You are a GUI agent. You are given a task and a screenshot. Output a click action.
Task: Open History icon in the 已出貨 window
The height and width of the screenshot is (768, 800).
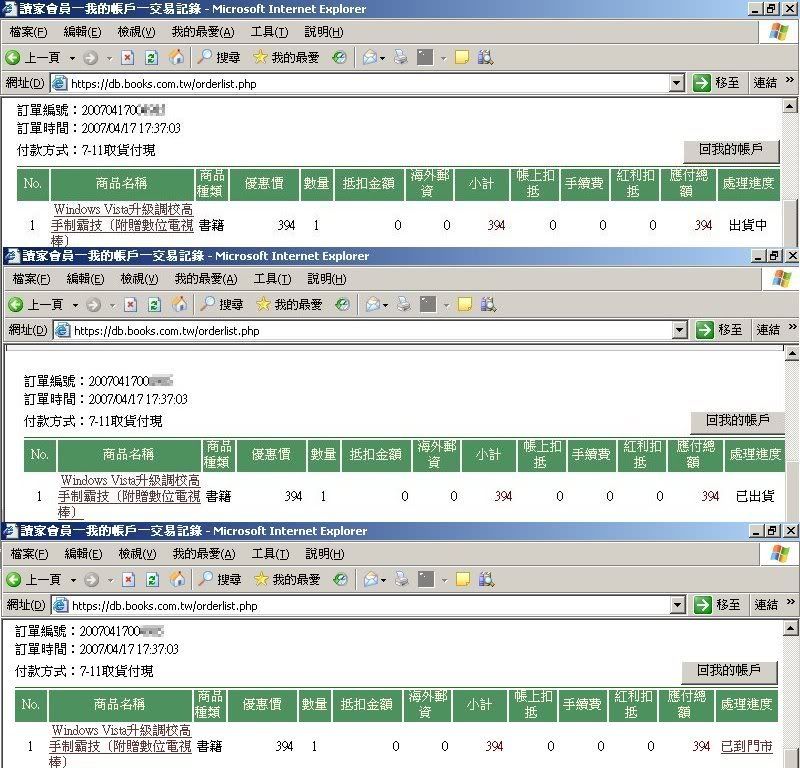click(342, 305)
